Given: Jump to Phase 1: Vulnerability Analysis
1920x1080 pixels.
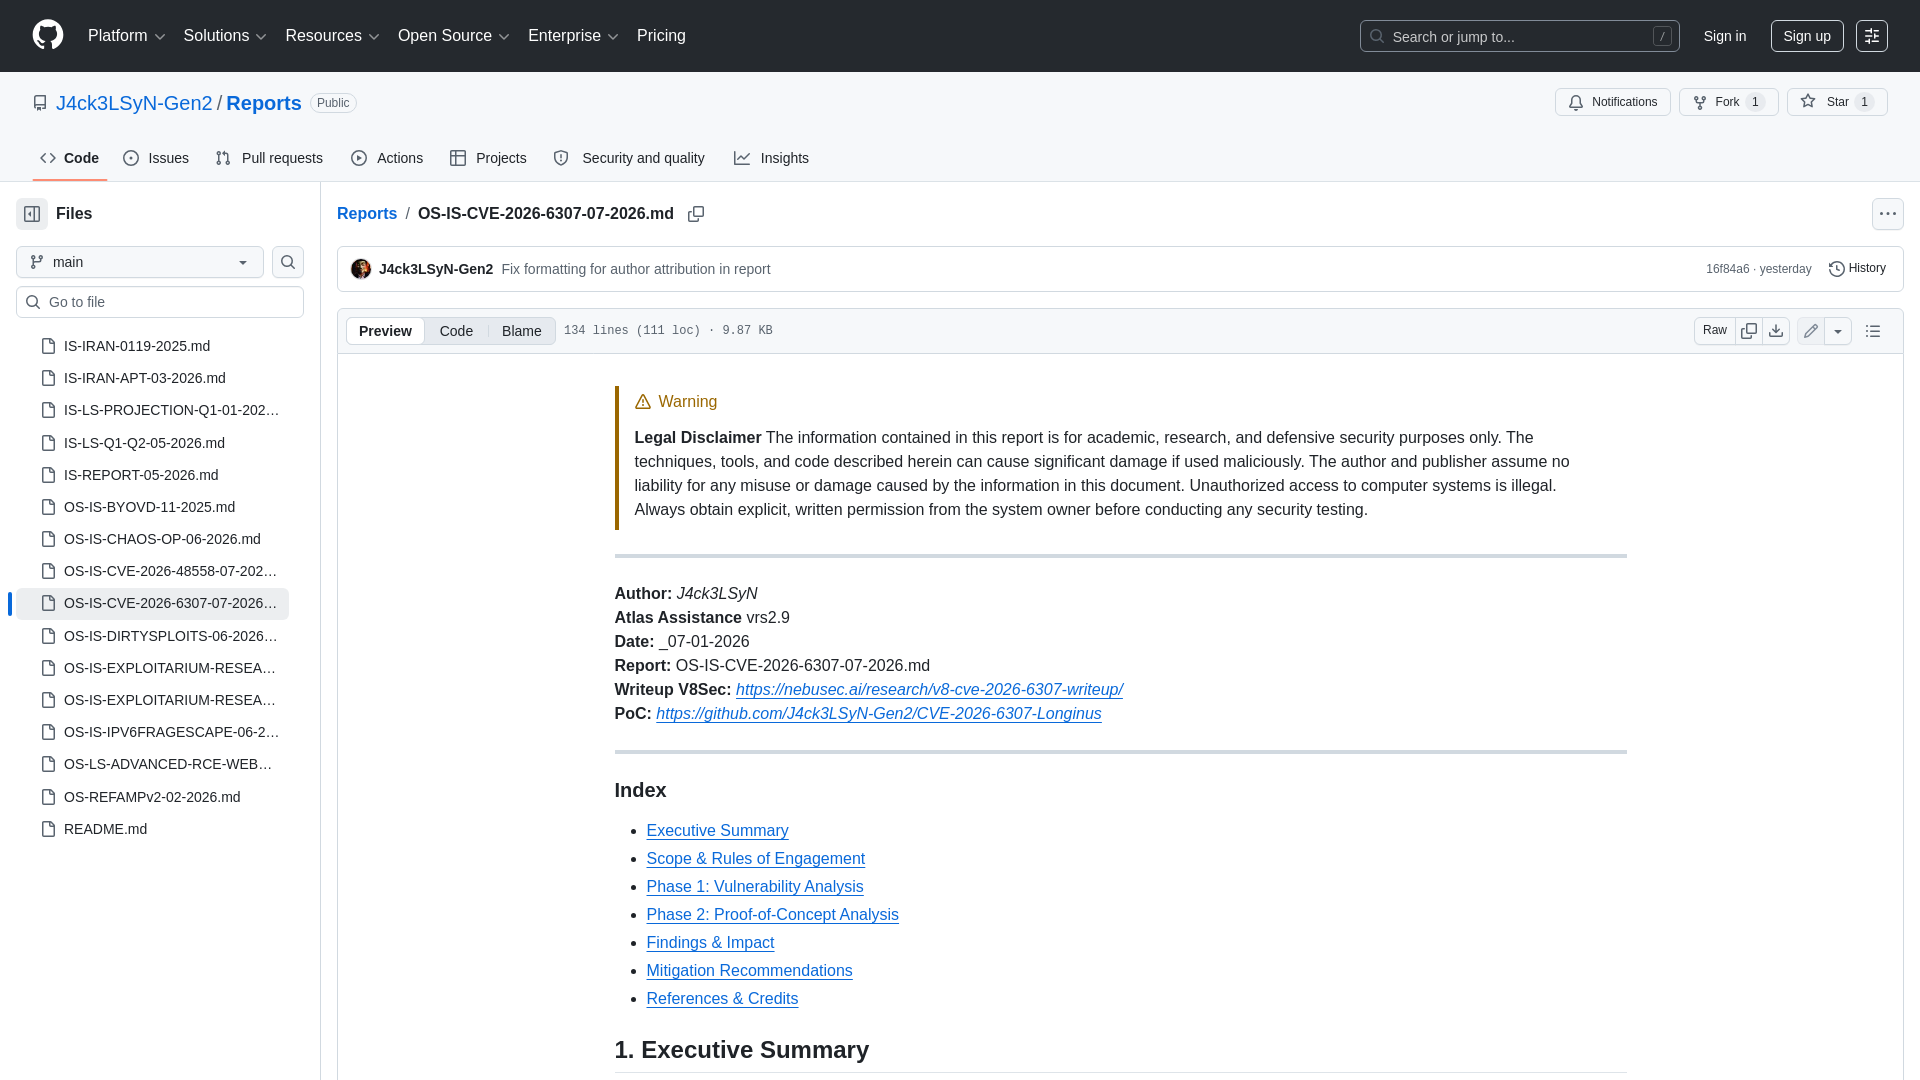Looking at the screenshot, I should pyautogui.click(x=754, y=887).
